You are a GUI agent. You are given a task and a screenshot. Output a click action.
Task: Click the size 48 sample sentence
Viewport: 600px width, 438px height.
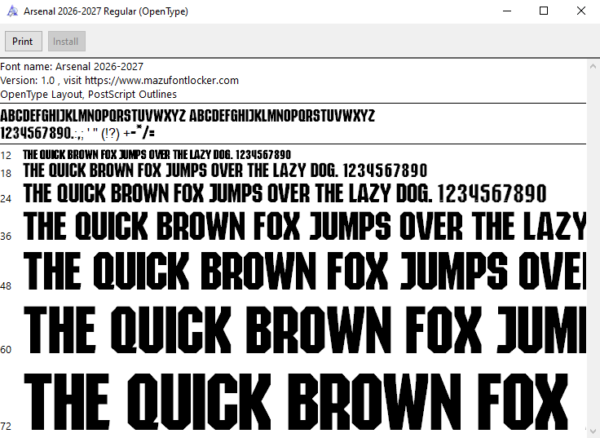pos(305,271)
